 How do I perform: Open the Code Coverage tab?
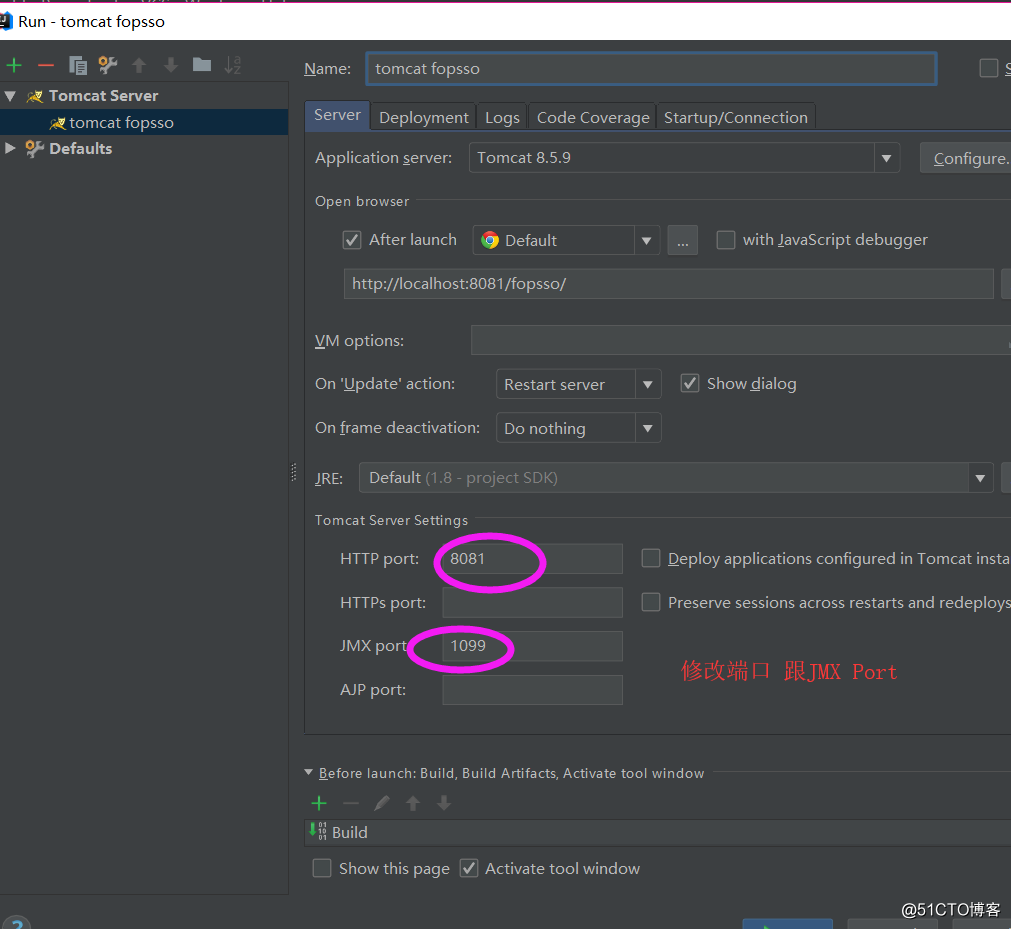tap(593, 117)
